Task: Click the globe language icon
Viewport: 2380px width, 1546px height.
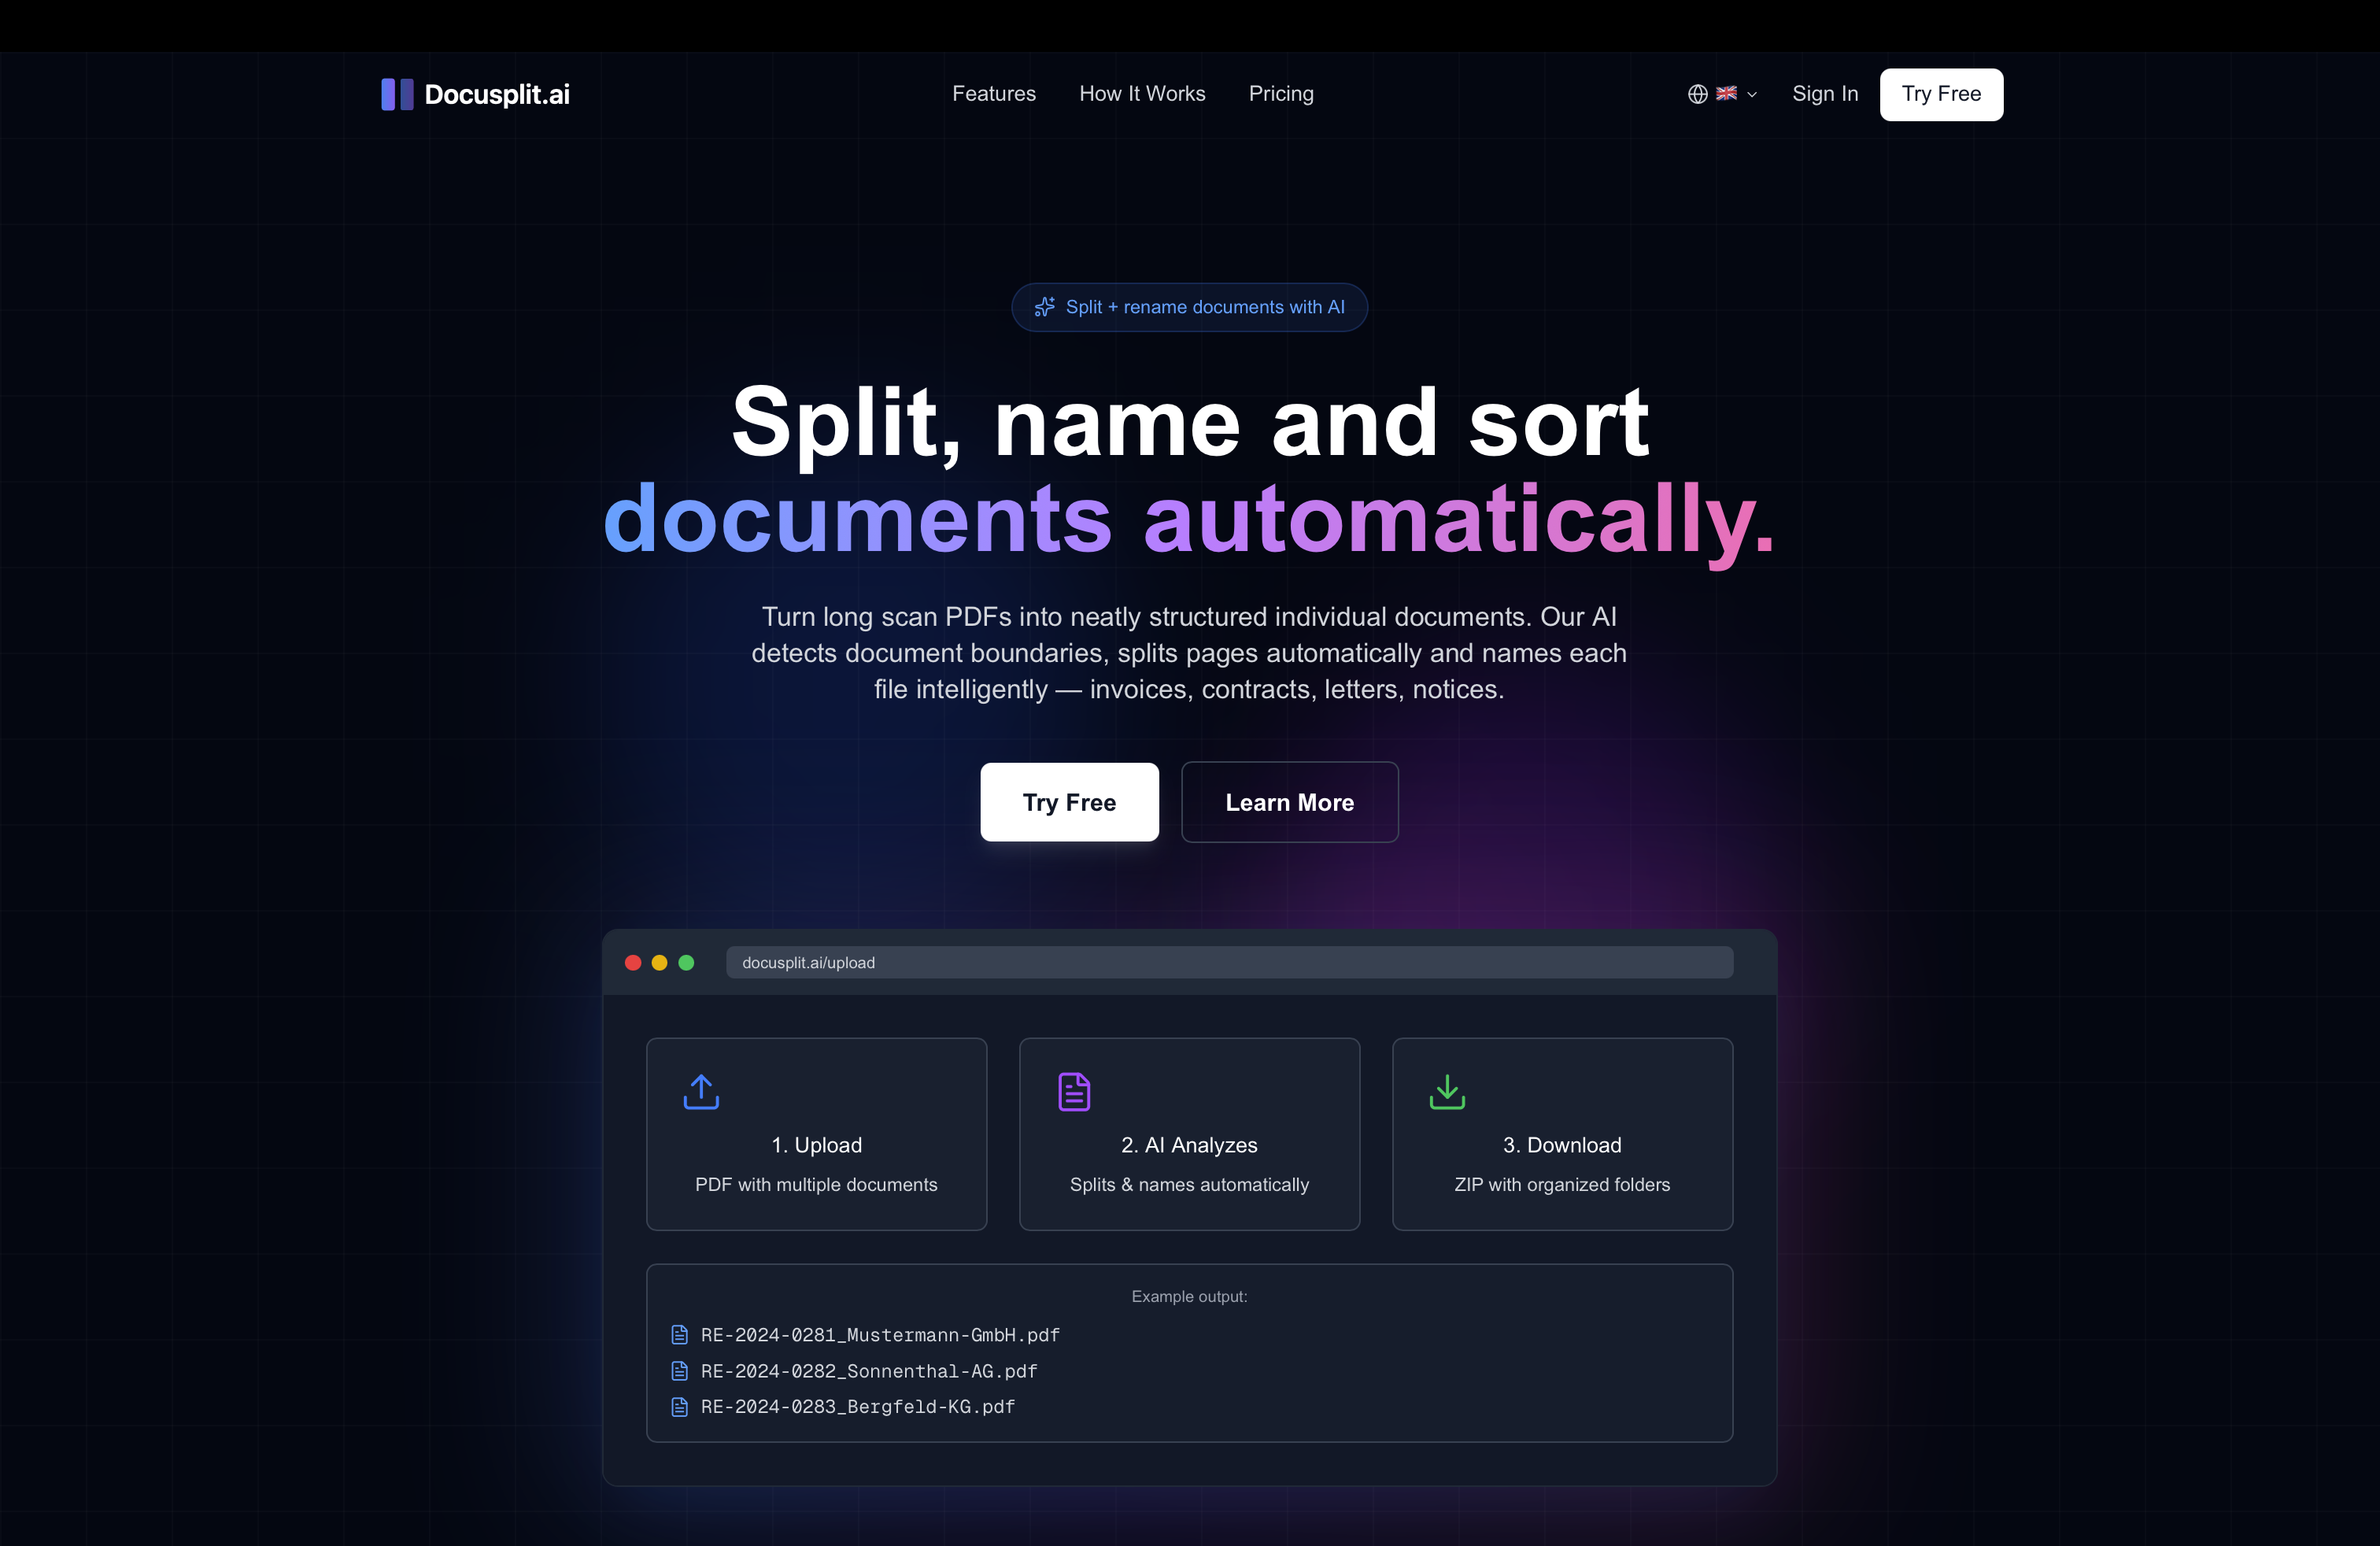Action: point(1697,93)
